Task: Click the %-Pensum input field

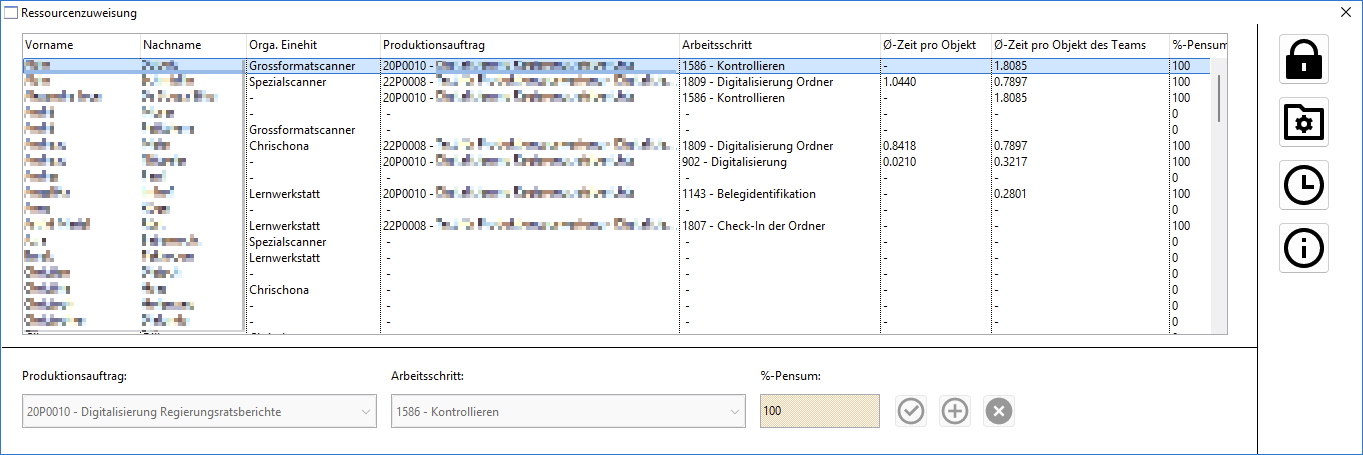Action: coord(819,411)
